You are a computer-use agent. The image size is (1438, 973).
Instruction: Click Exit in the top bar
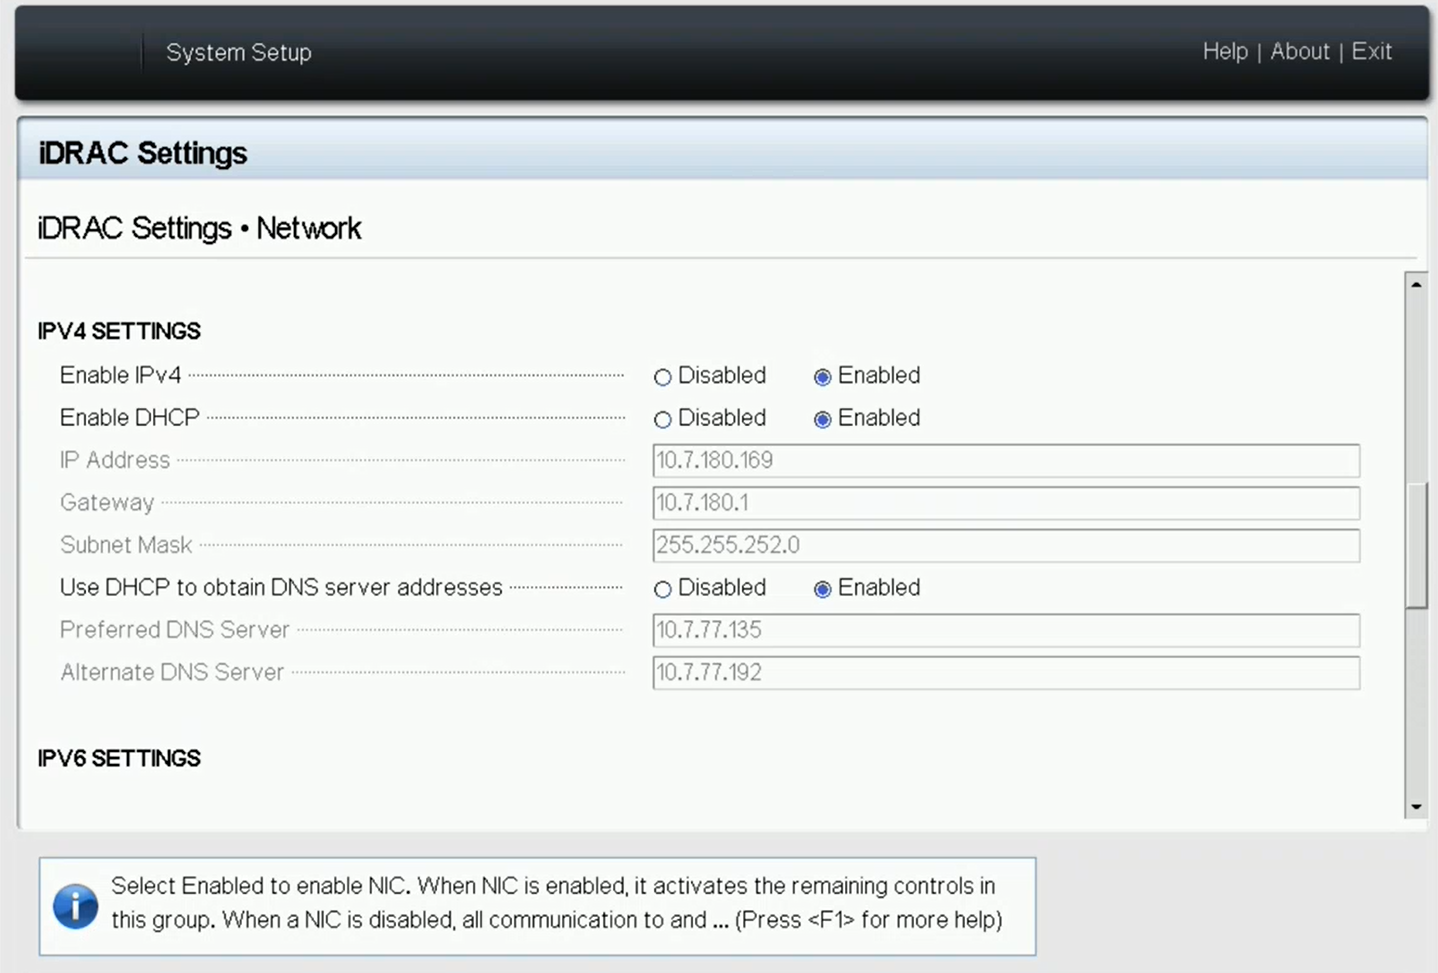[1371, 52]
